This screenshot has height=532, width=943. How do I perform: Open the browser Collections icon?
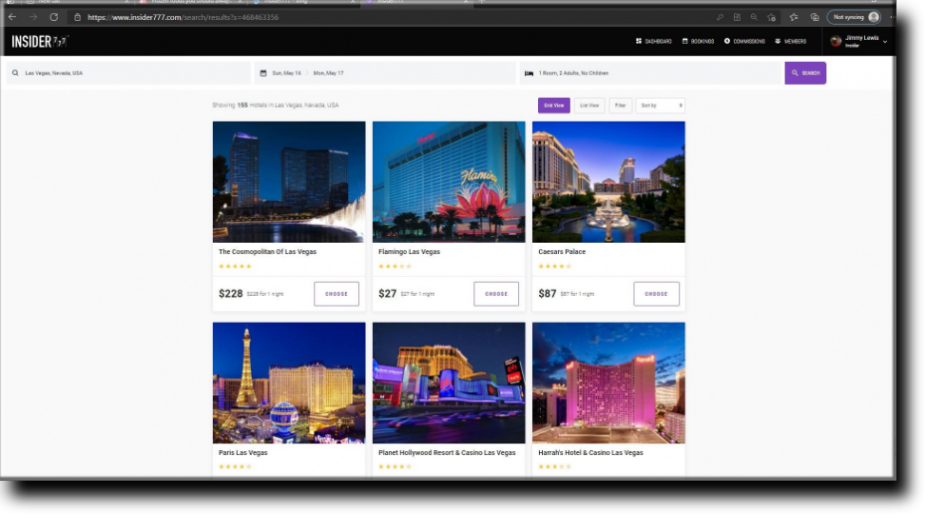[814, 17]
